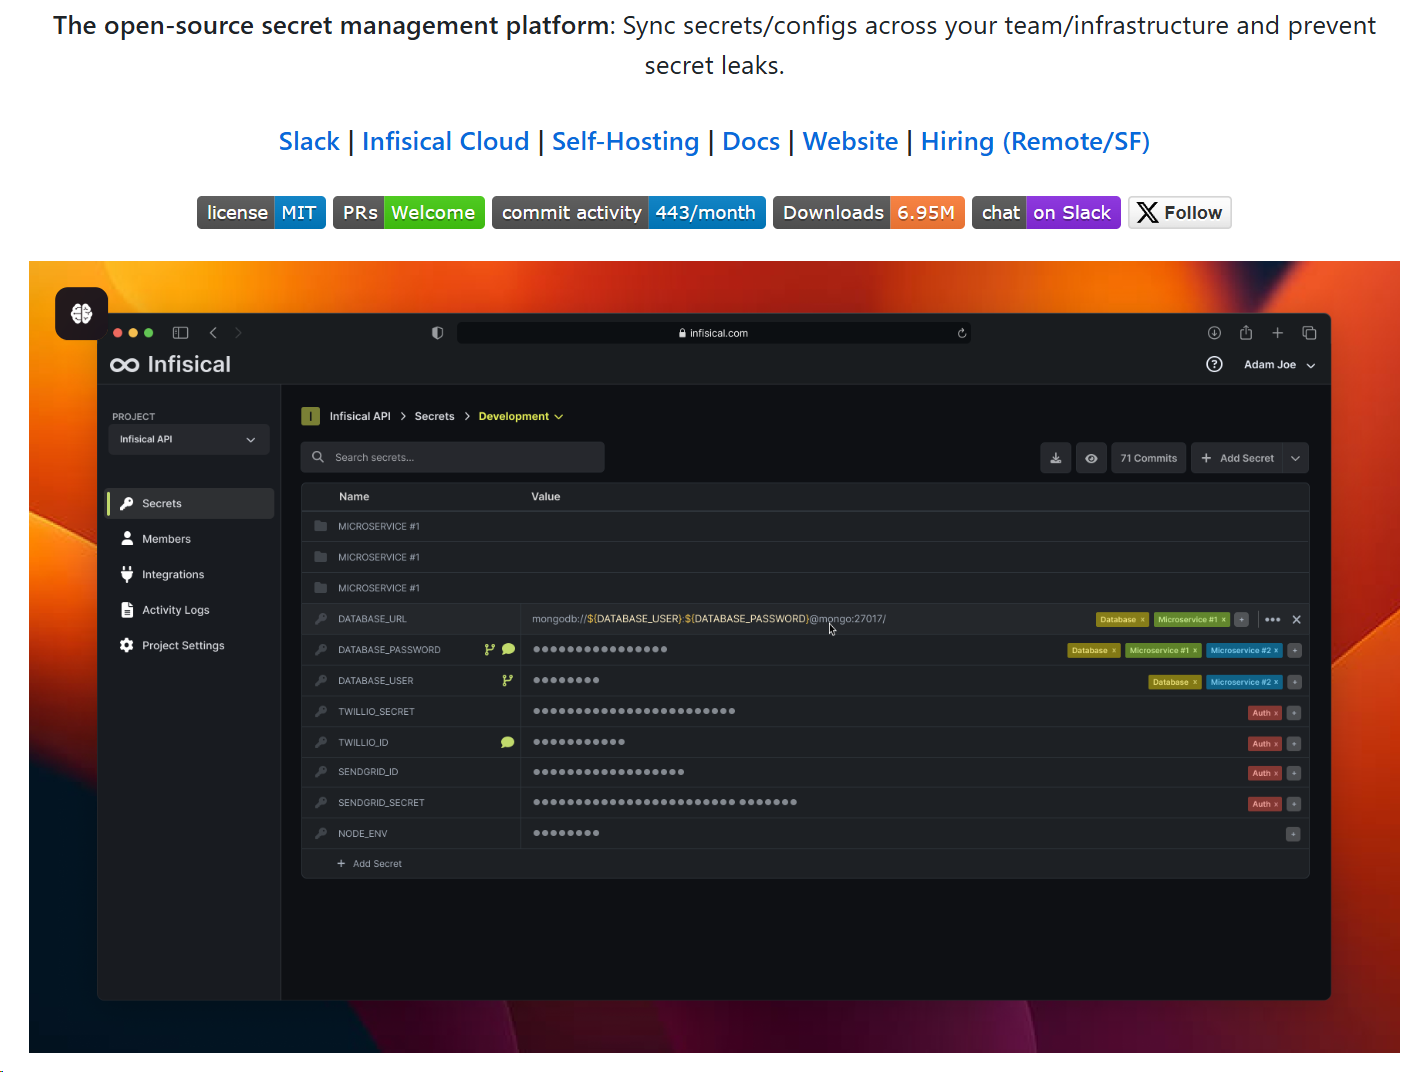Image resolution: width=1416 pixels, height=1072 pixels.
Task: Reload page using address bar refresh icon
Action: tap(962, 333)
